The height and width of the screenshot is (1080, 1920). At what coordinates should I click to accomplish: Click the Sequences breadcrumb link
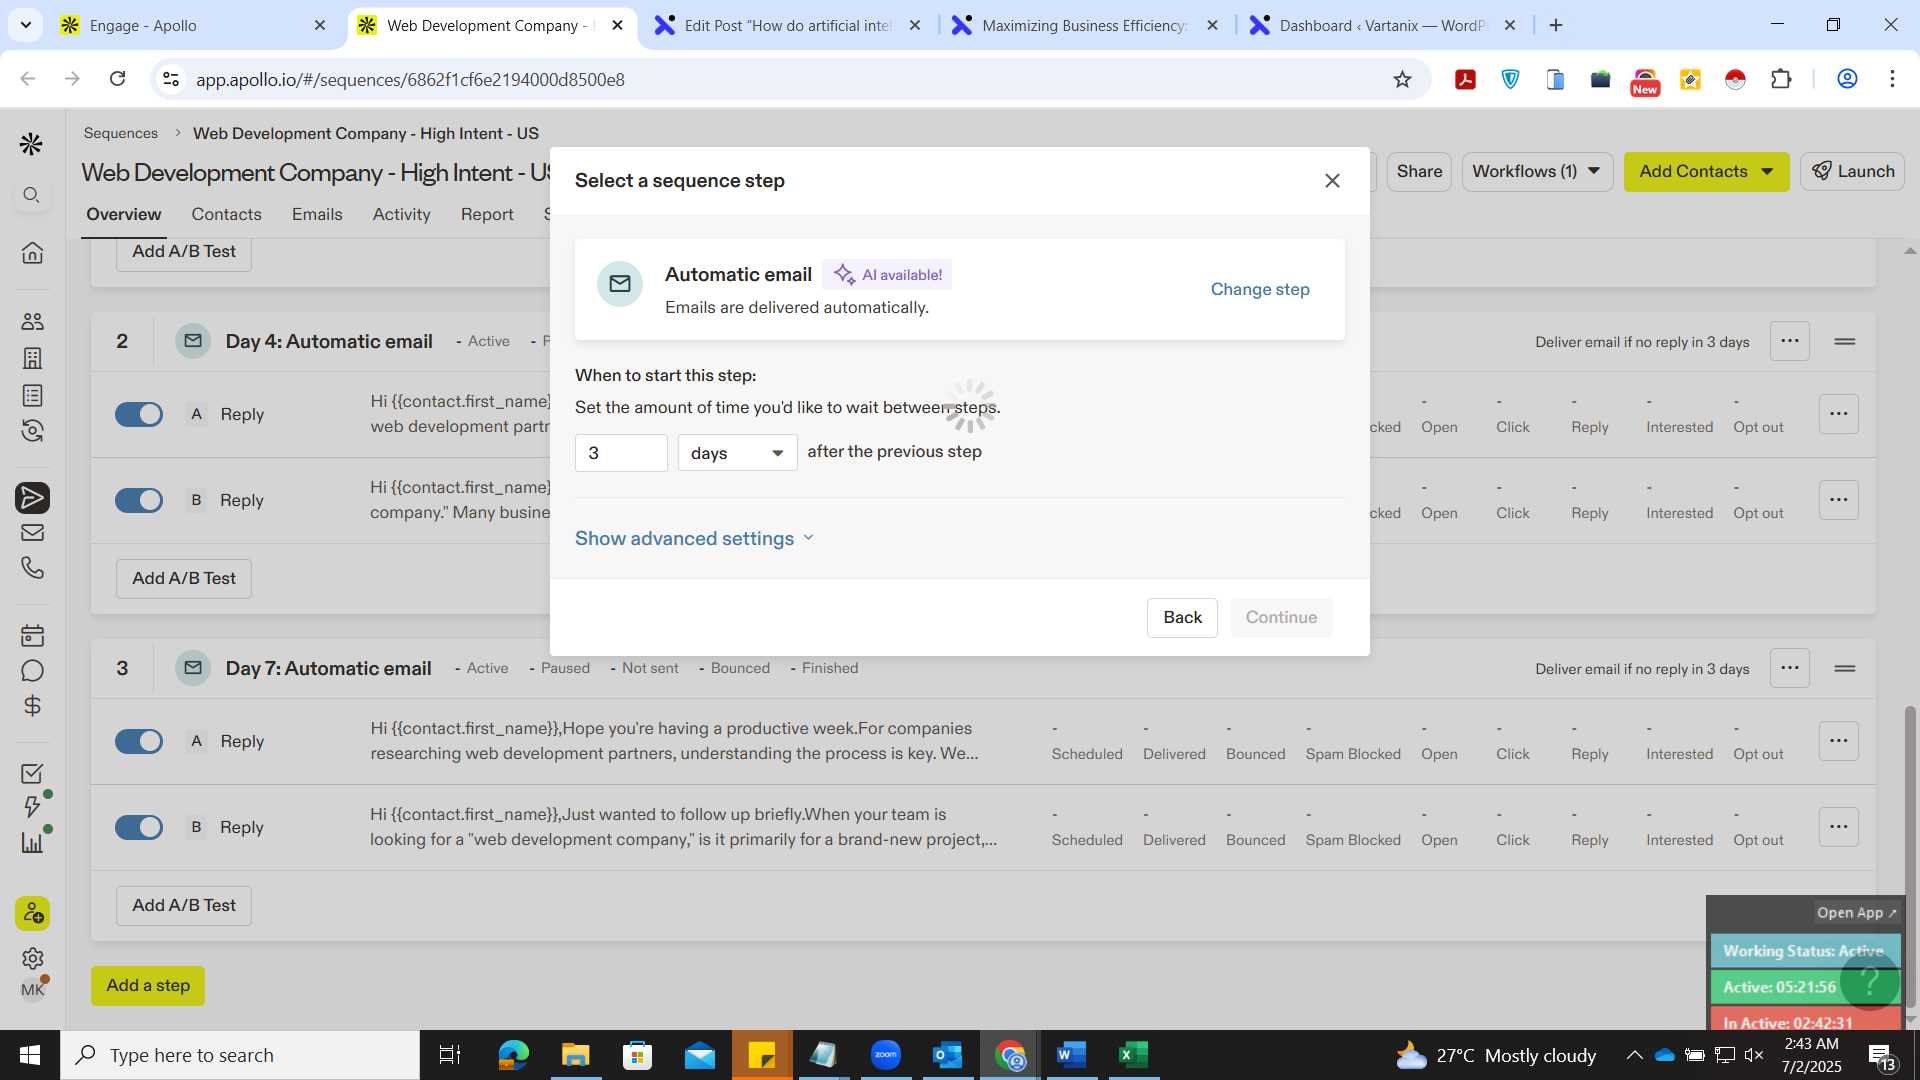click(x=121, y=133)
